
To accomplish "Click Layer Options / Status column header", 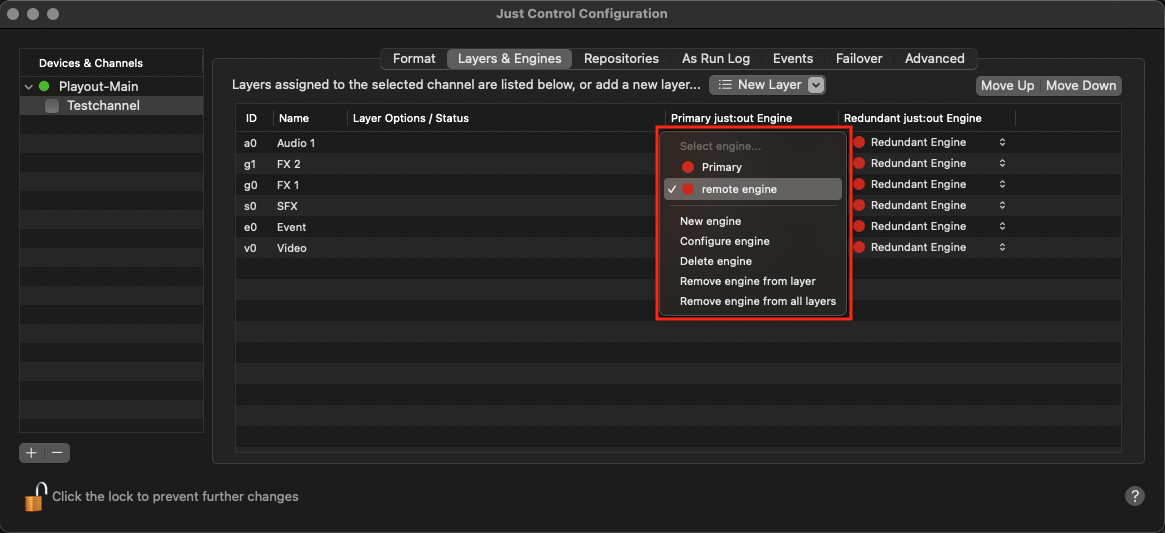I will [x=506, y=118].
